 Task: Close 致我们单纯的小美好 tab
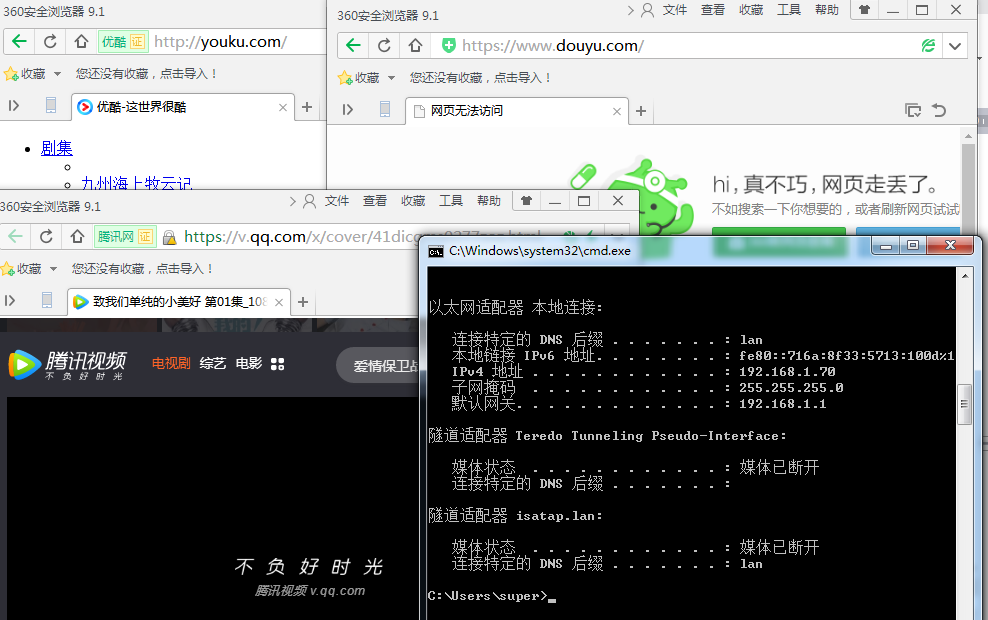279,302
